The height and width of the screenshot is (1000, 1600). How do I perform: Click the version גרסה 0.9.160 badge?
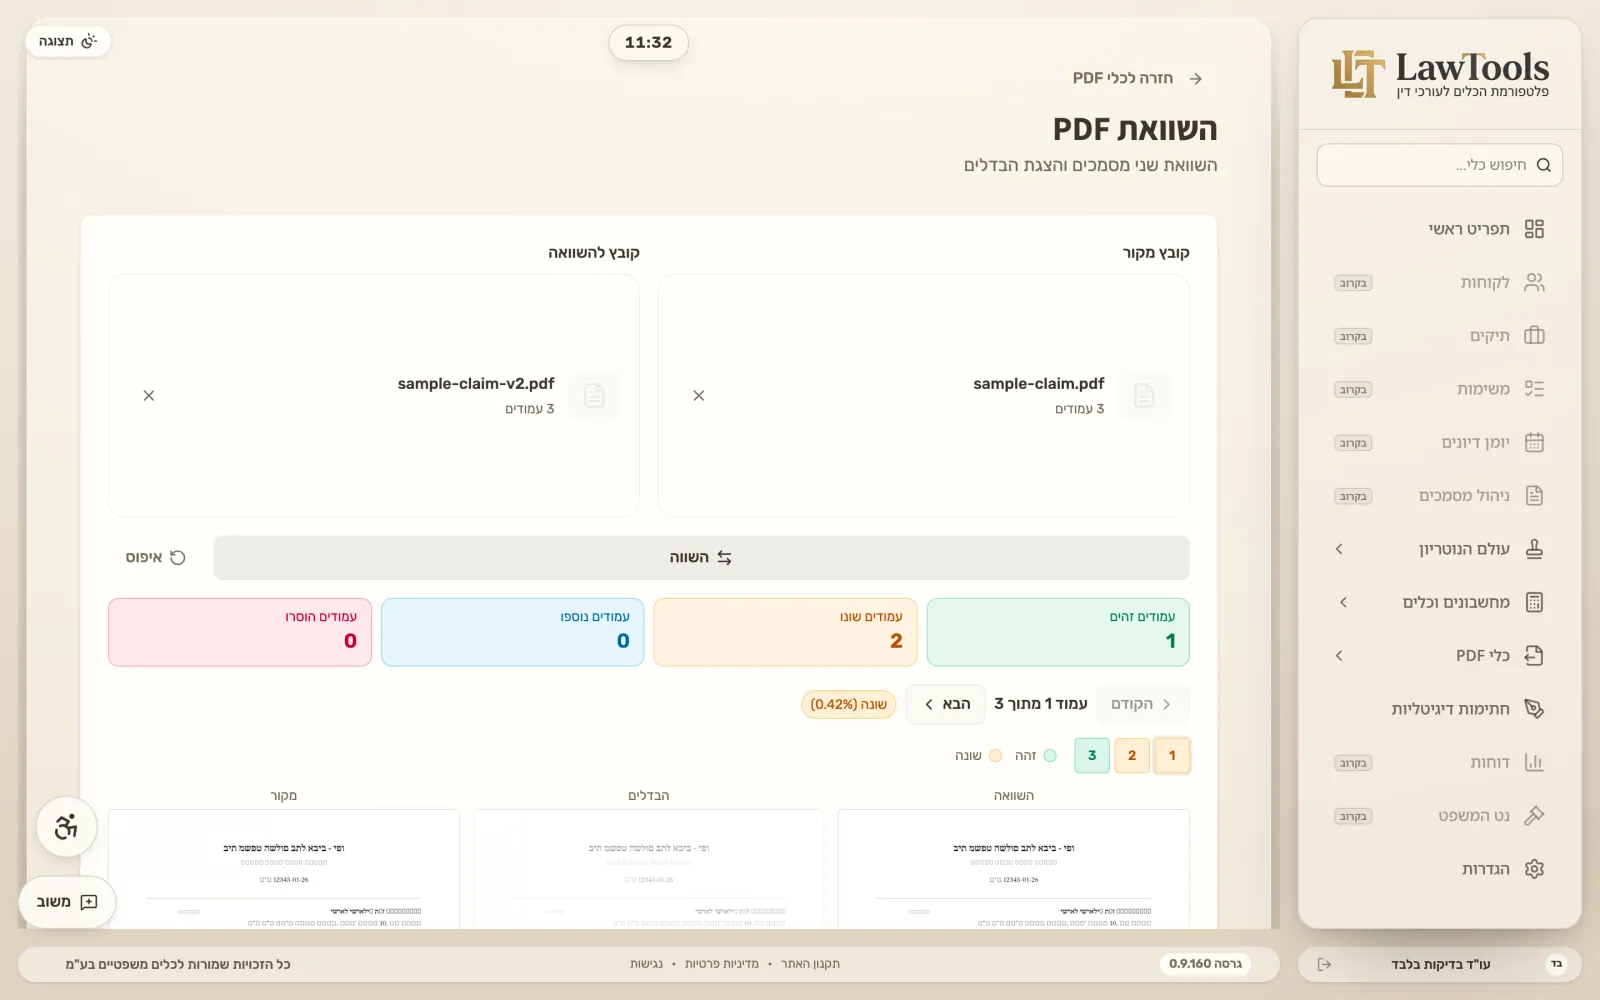[1205, 964]
